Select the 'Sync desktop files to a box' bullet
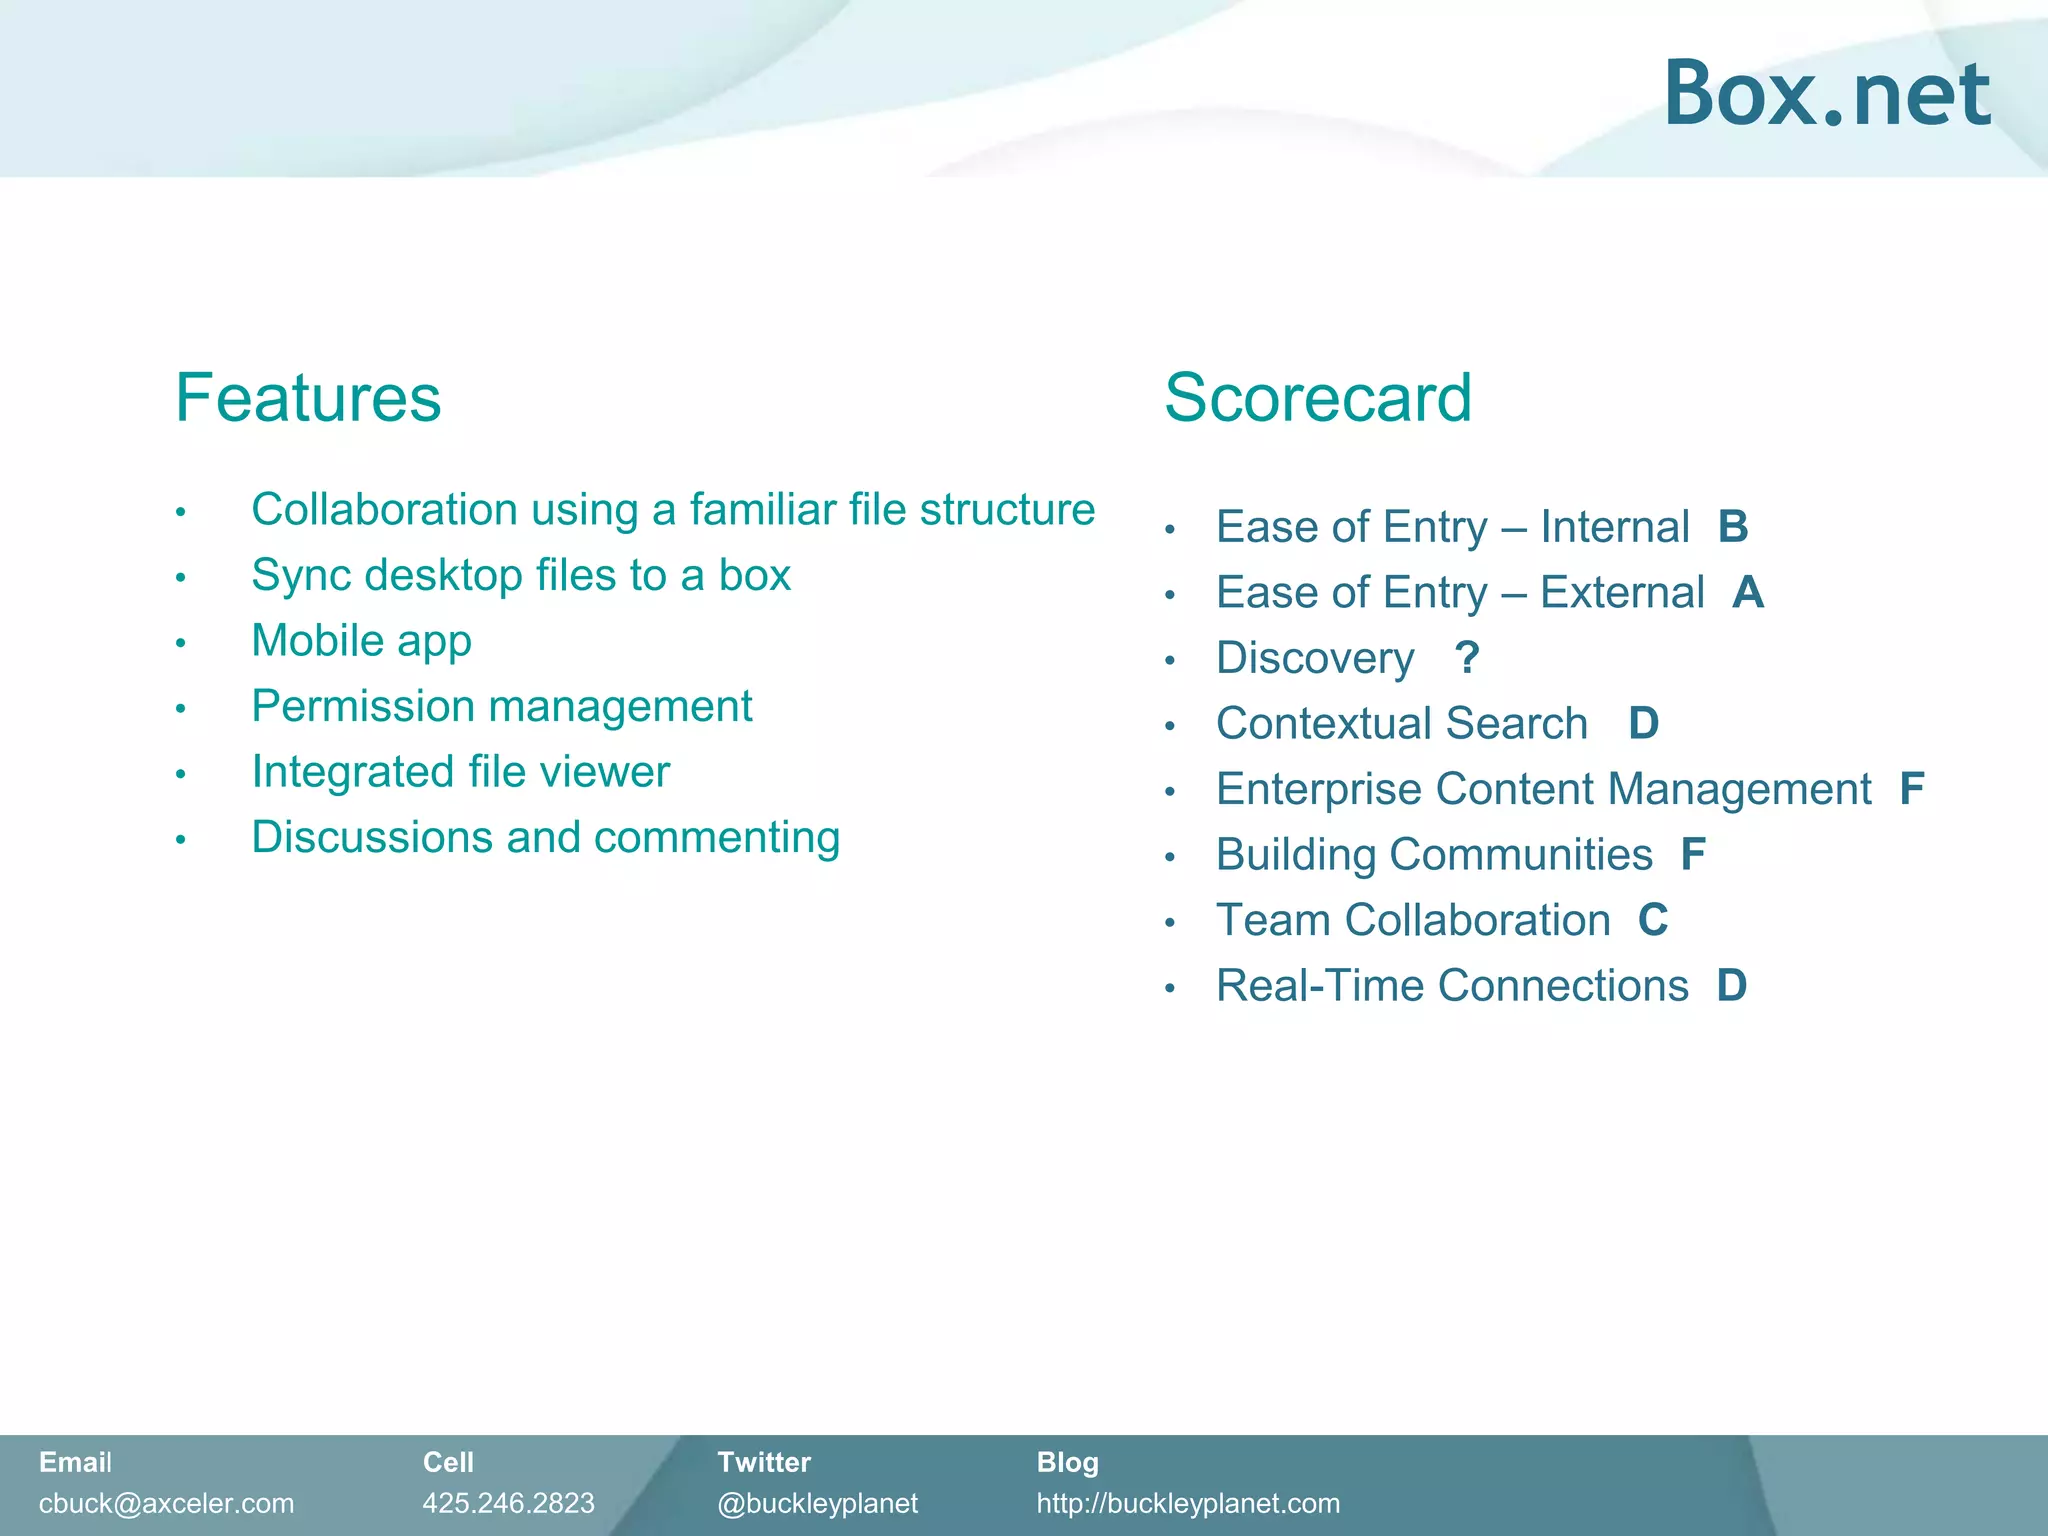This screenshot has height=1536, width=2048. pos(520,575)
